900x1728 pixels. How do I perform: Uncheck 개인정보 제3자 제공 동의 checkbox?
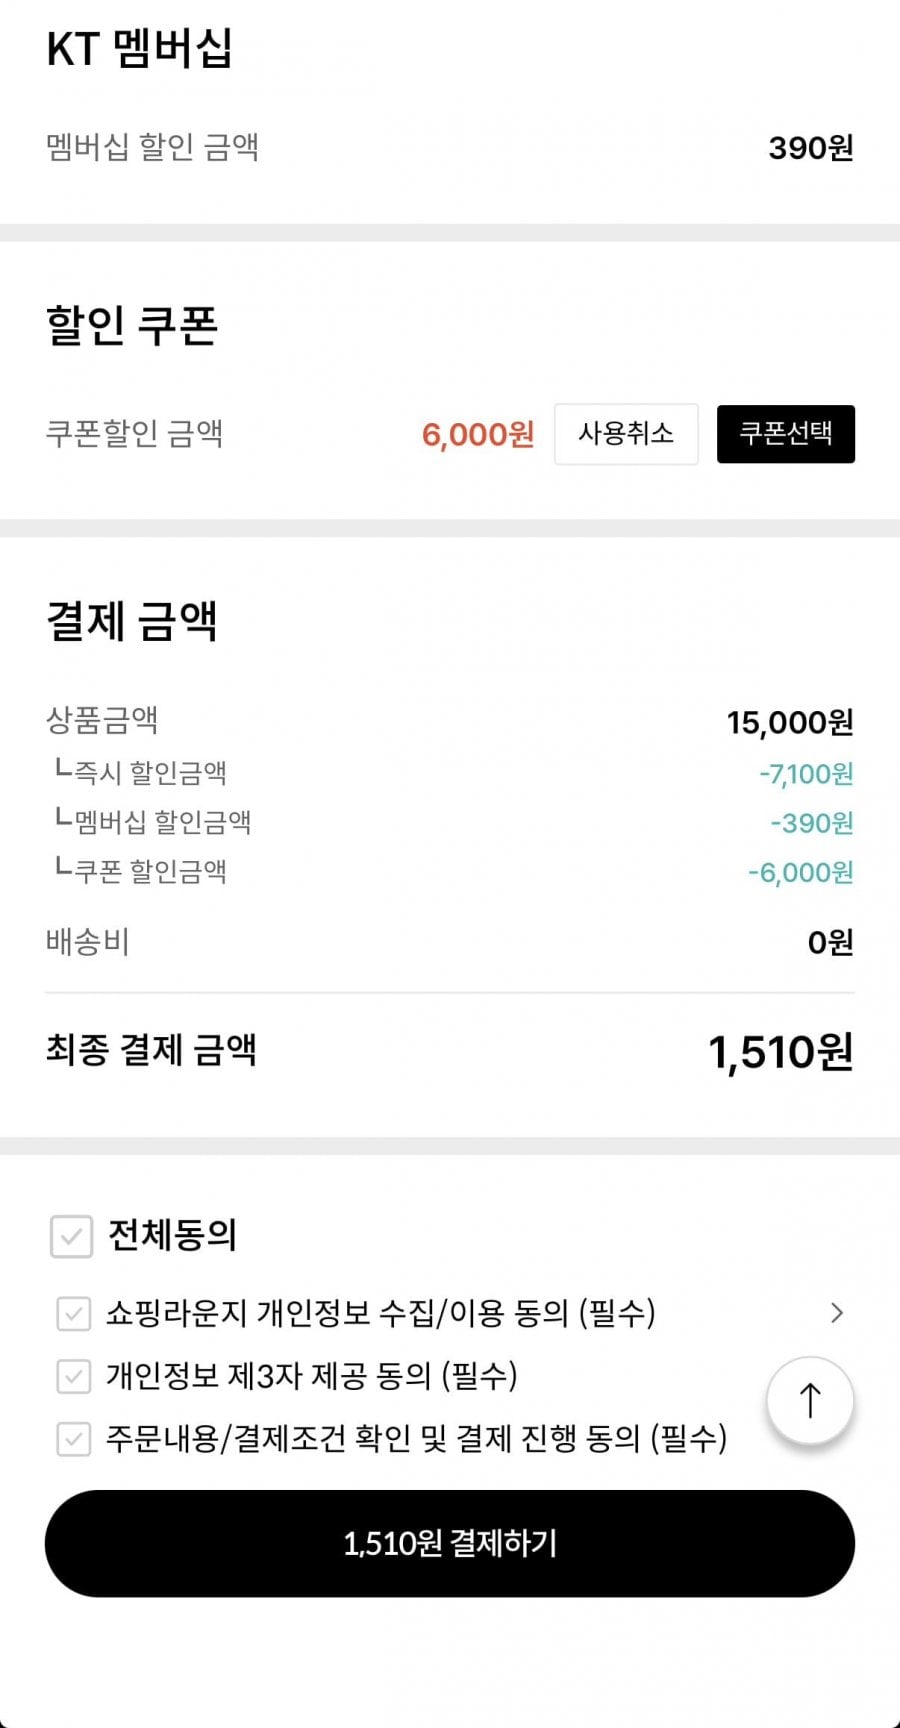[x=74, y=1377]
